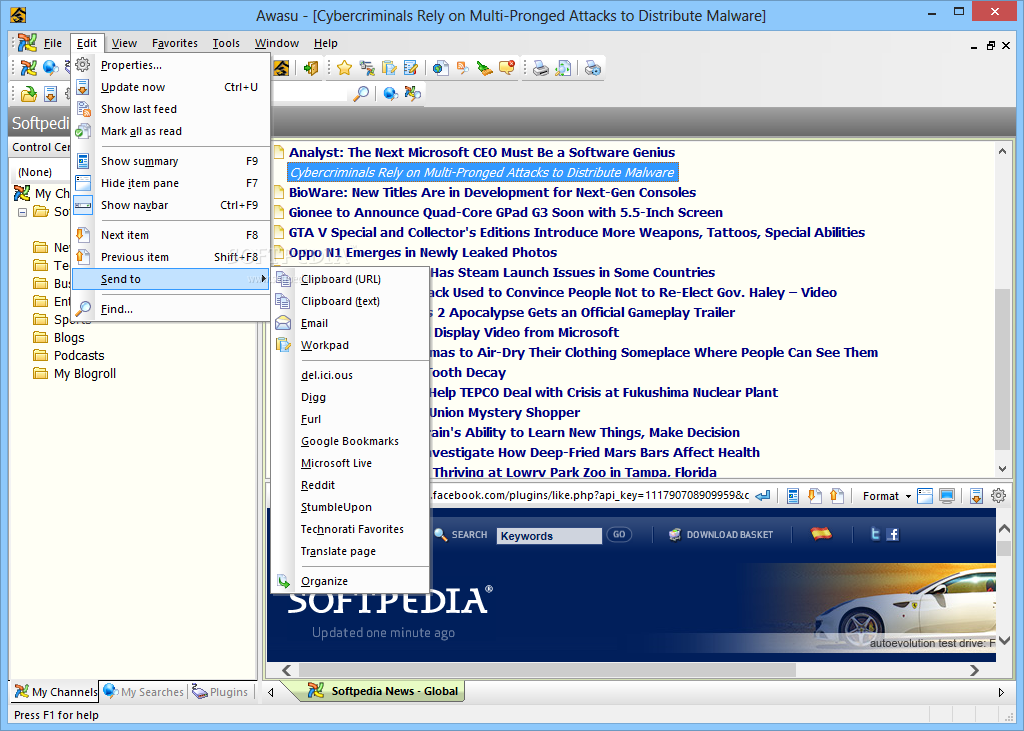Click the up-arrow page icon in the item toolbar
This screenshot has width=1024, height=731.
pos(837,496)
